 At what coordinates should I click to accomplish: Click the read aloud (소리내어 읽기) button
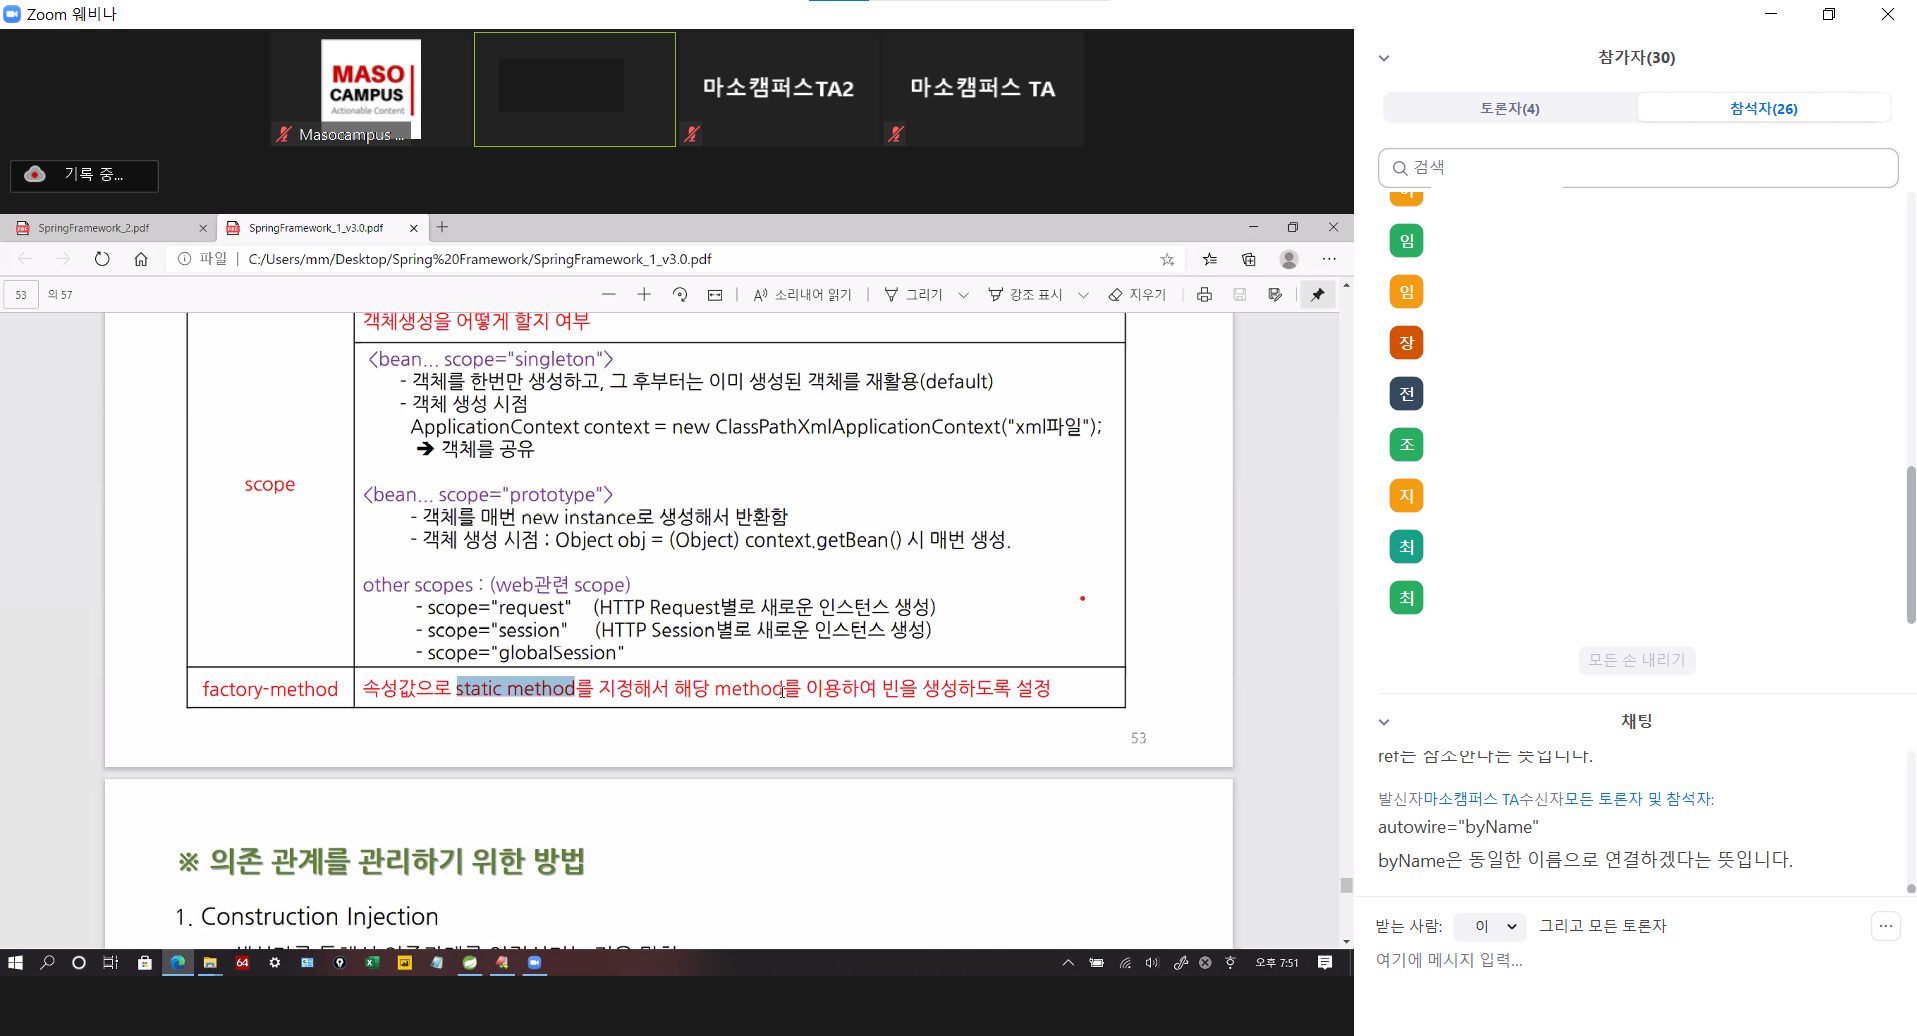click(x=802, y=295)
